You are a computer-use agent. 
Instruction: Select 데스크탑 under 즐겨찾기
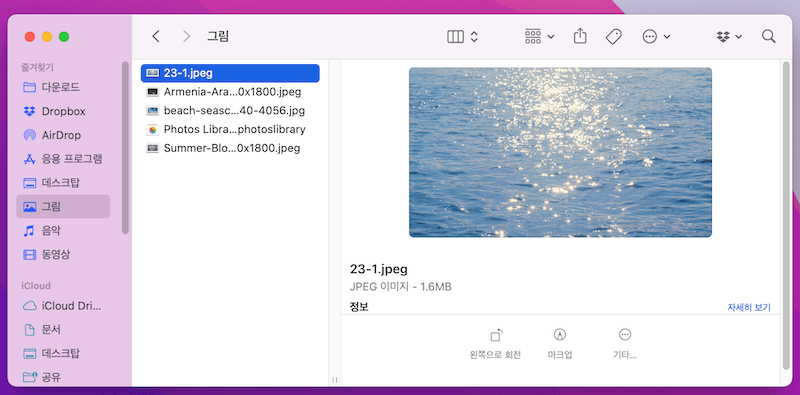[x=63, y=183]
